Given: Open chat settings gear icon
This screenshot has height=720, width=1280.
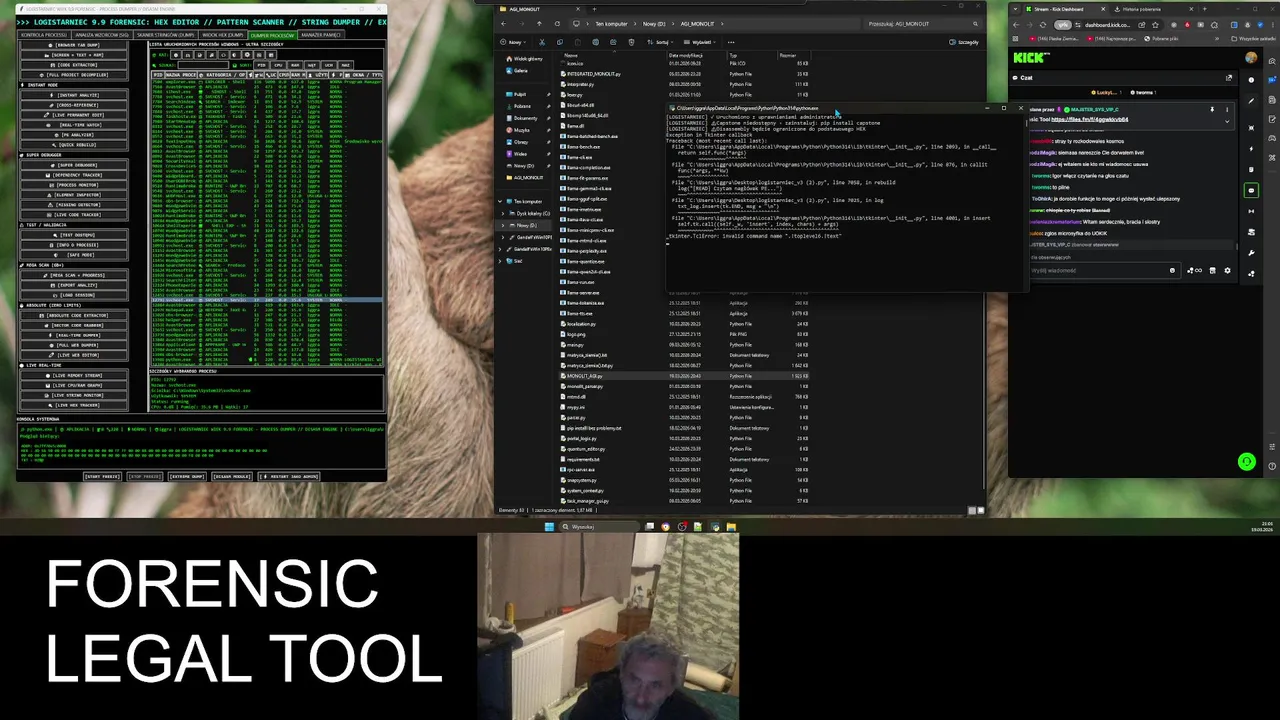Looking at the screenshot, I should click(x=1227, y=270).
